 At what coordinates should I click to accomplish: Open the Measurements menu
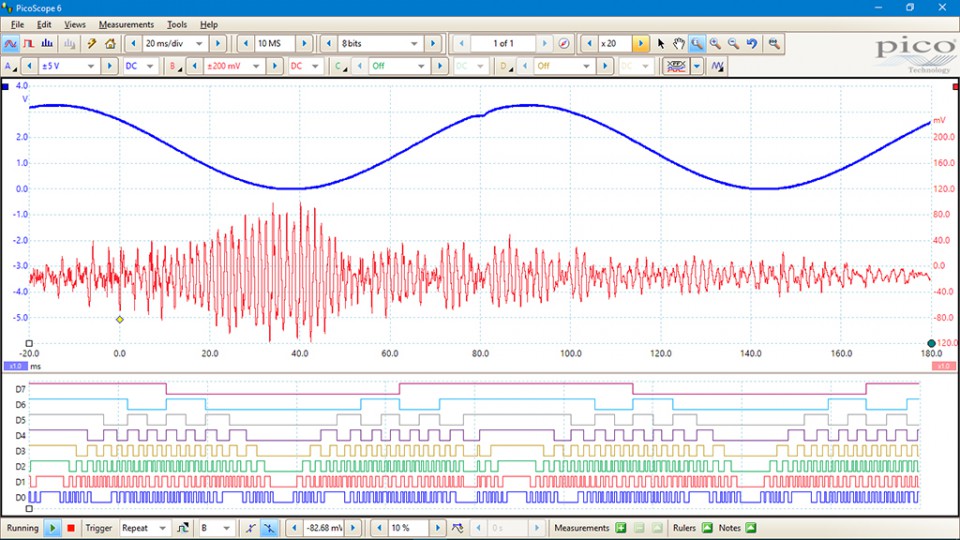point(126,24)
